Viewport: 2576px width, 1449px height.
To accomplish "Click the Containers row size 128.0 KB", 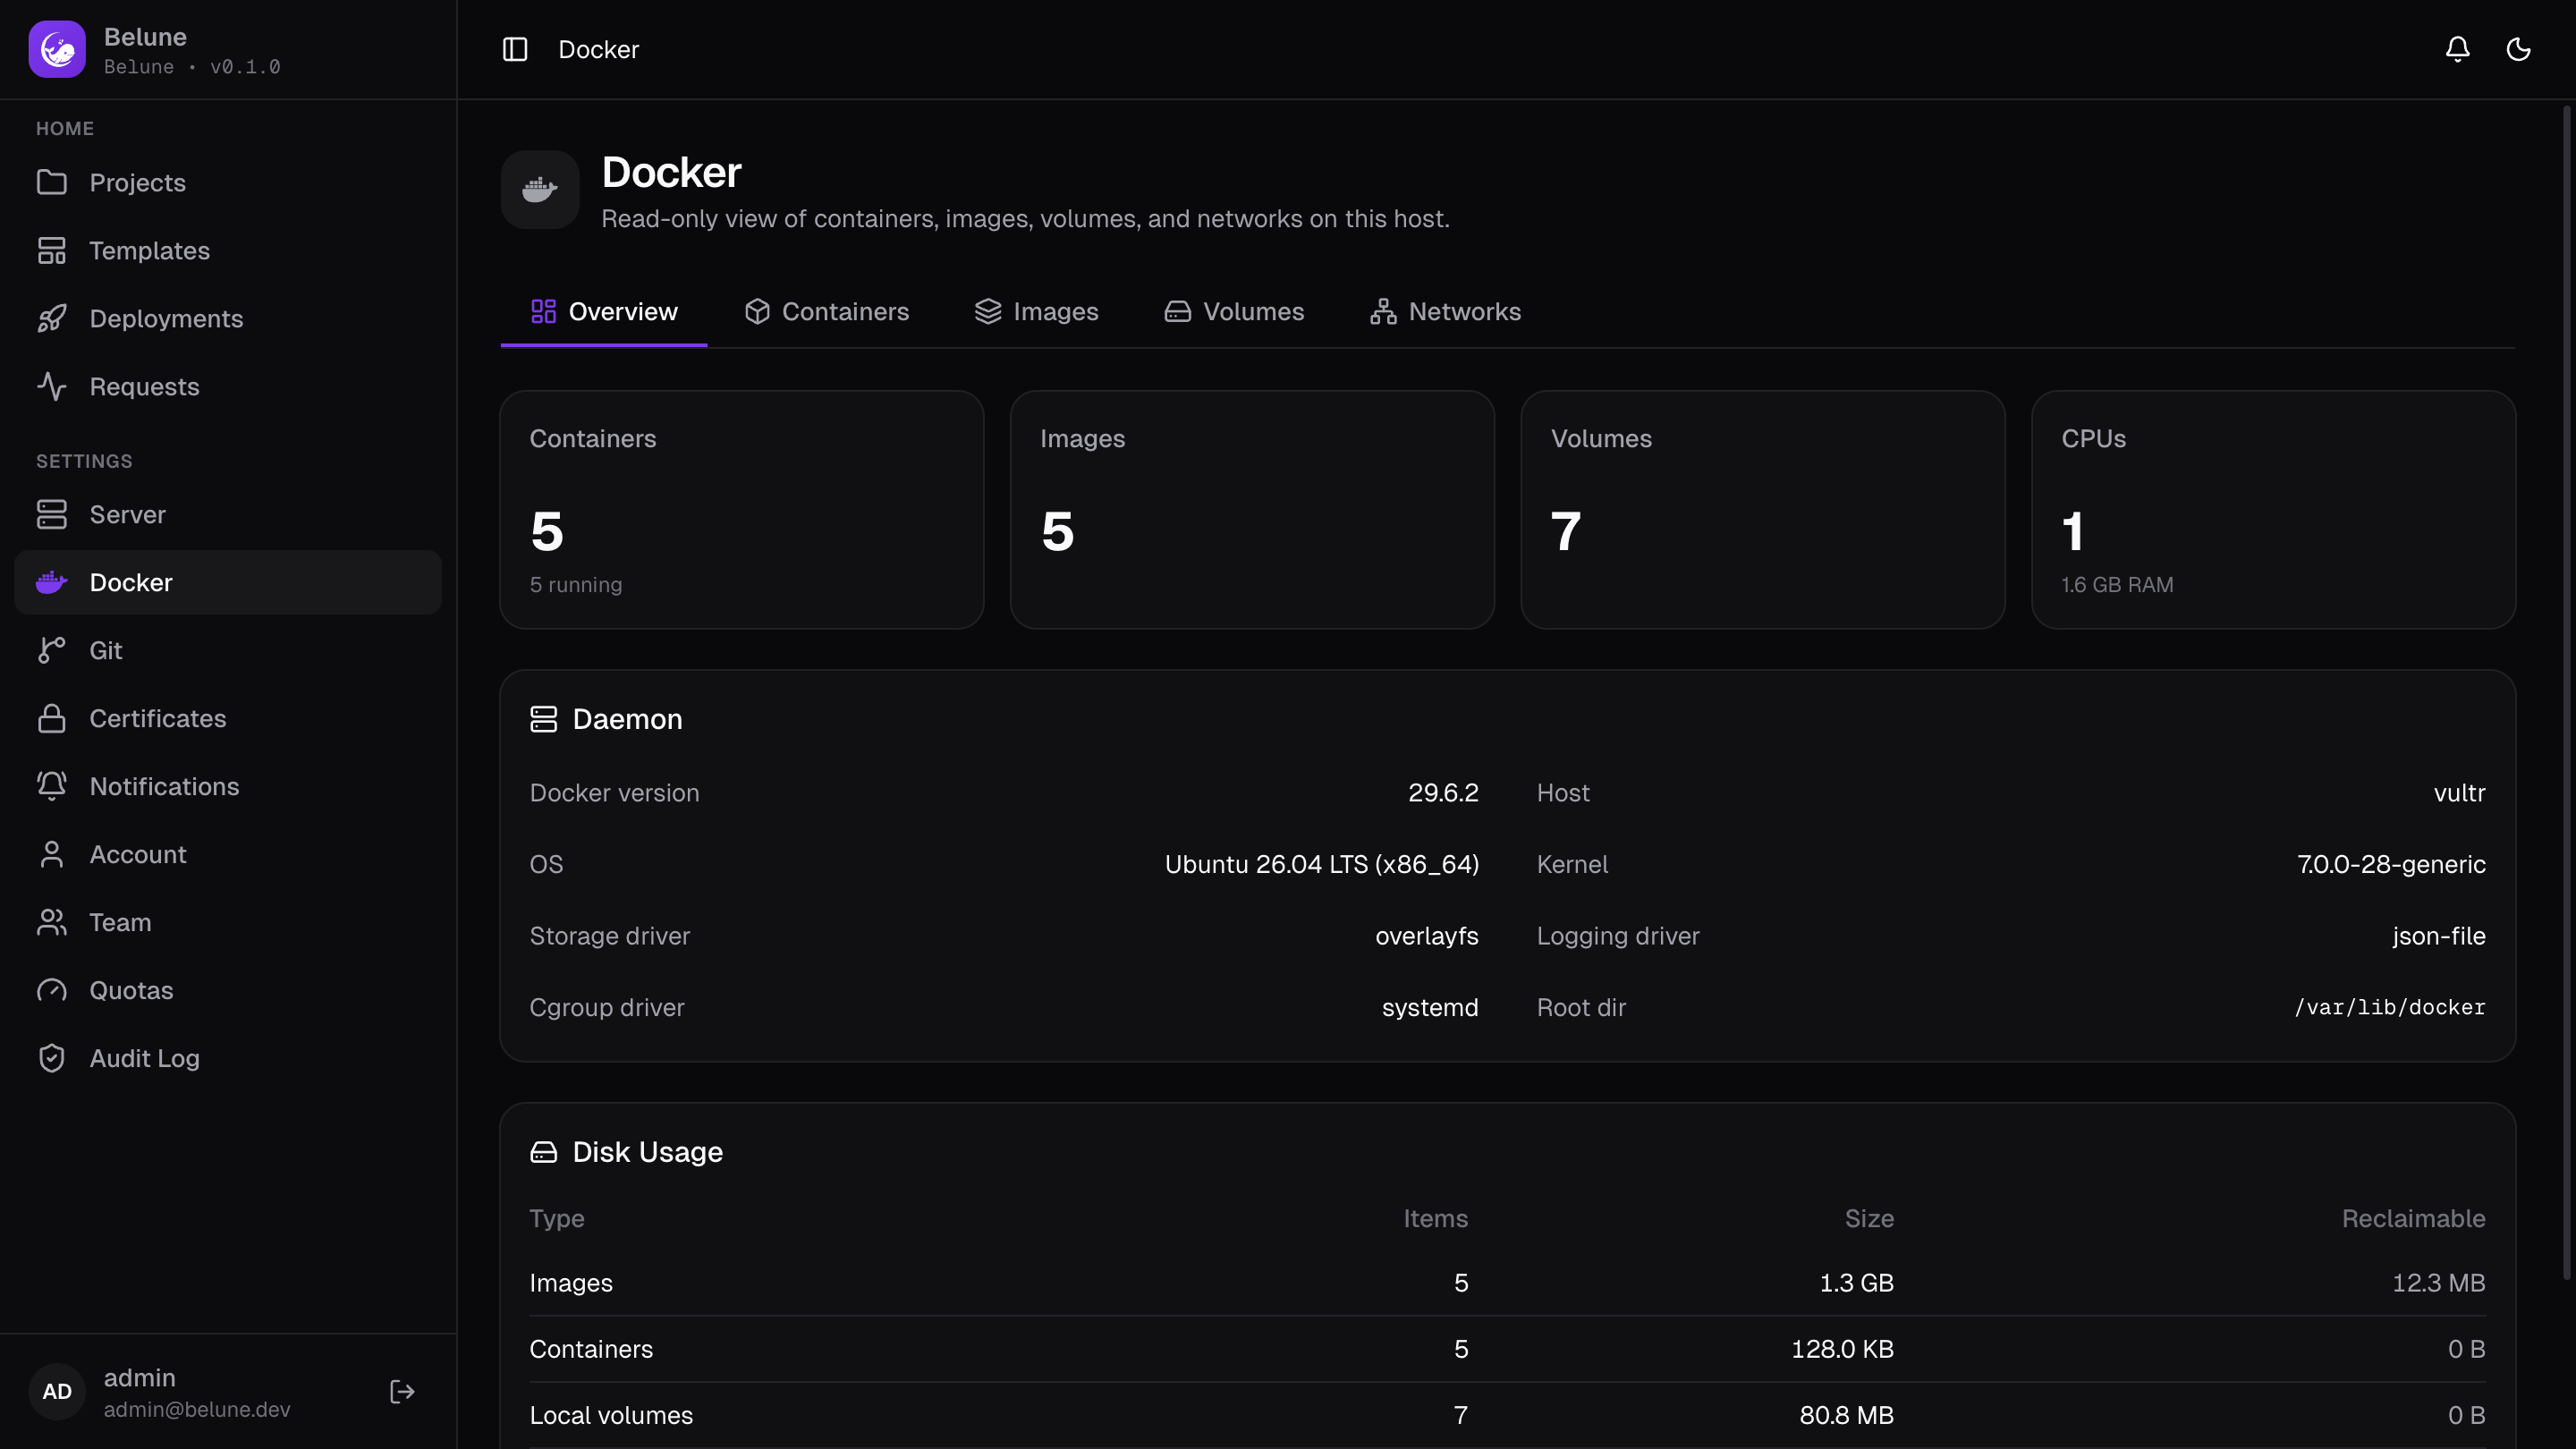I will pos(1842,1349).
